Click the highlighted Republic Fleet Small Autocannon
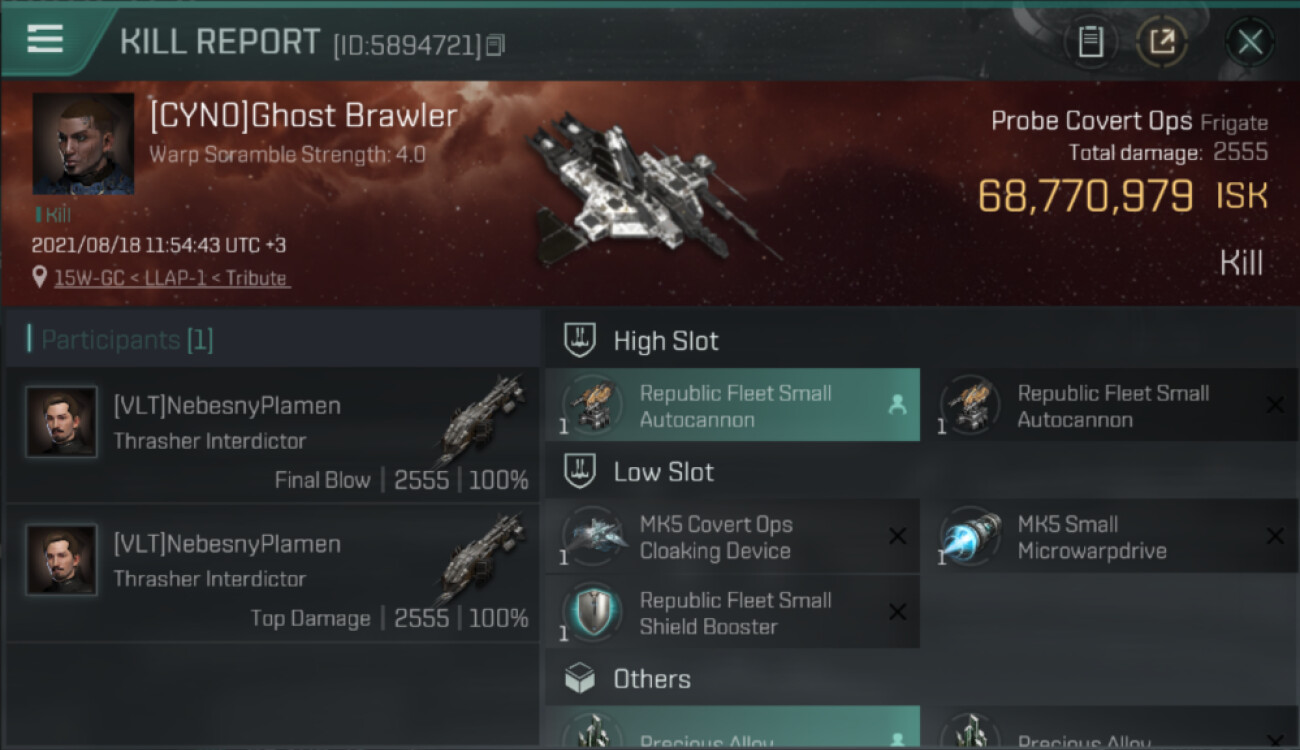1300x750 pixels. (732, 405)
